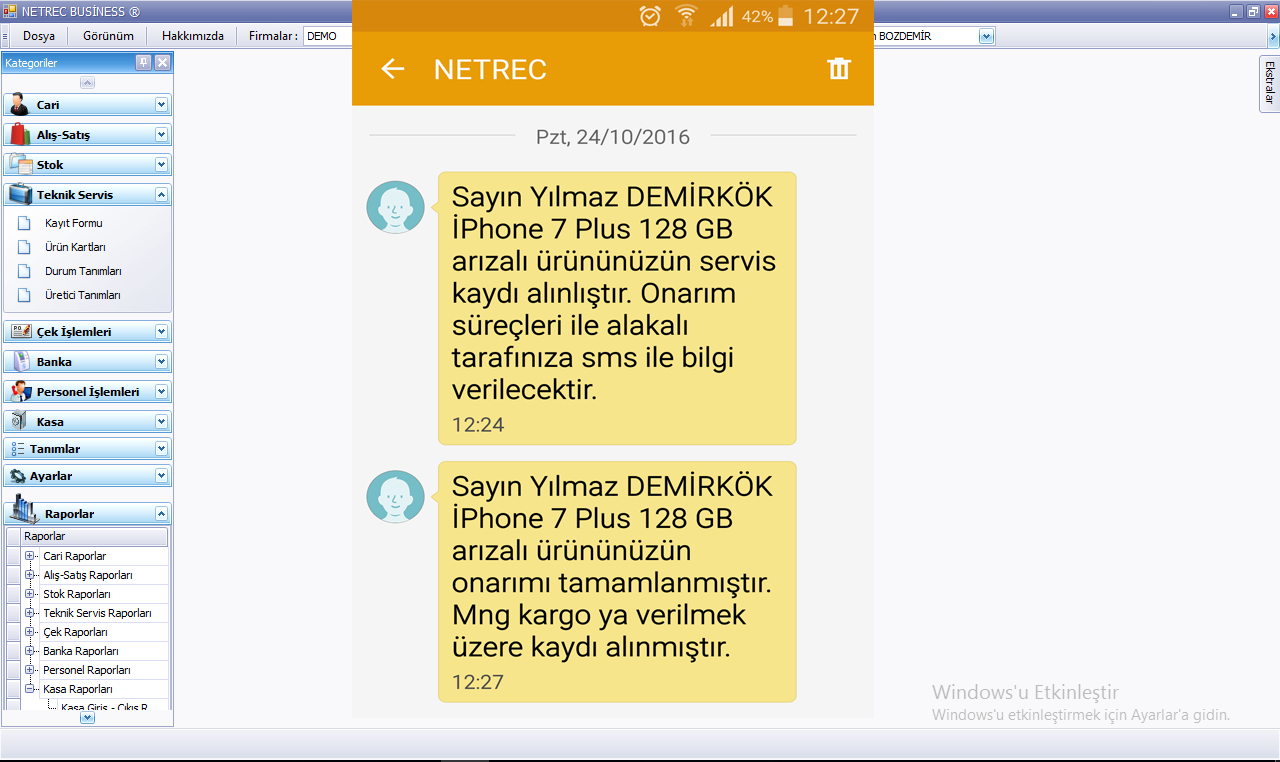Click the Cari person icon
The height and width of the screenshot is (762, 1280).
tap(19, 105)
